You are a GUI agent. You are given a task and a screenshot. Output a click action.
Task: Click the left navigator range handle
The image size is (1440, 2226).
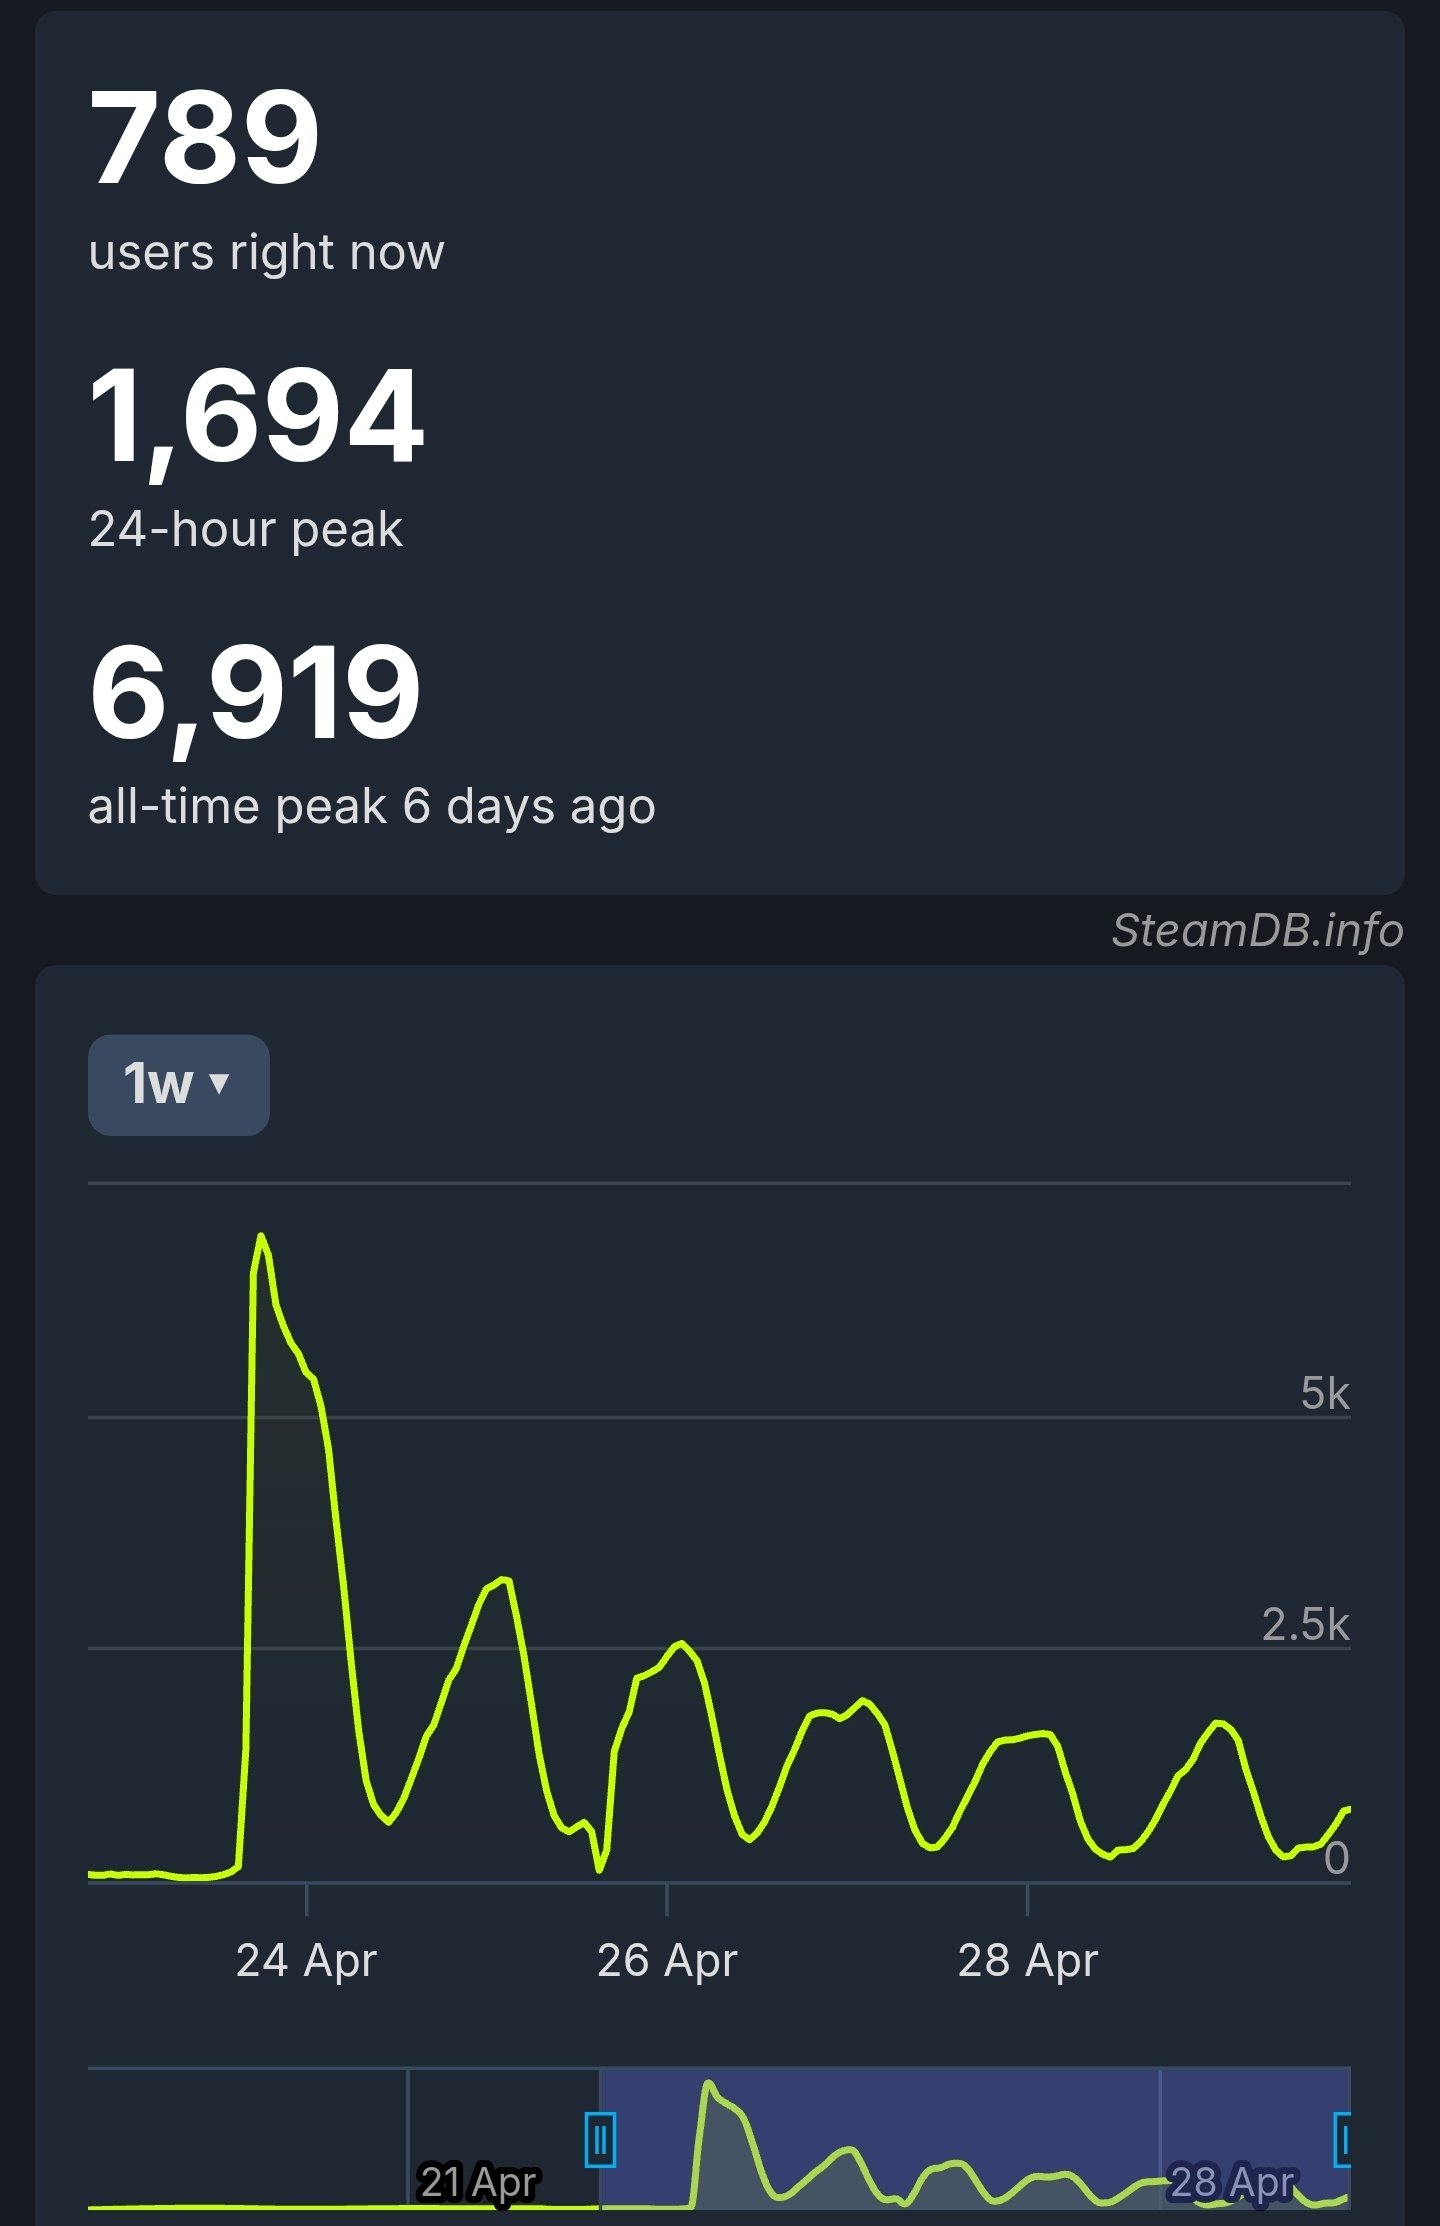(x=600, y=2139)
